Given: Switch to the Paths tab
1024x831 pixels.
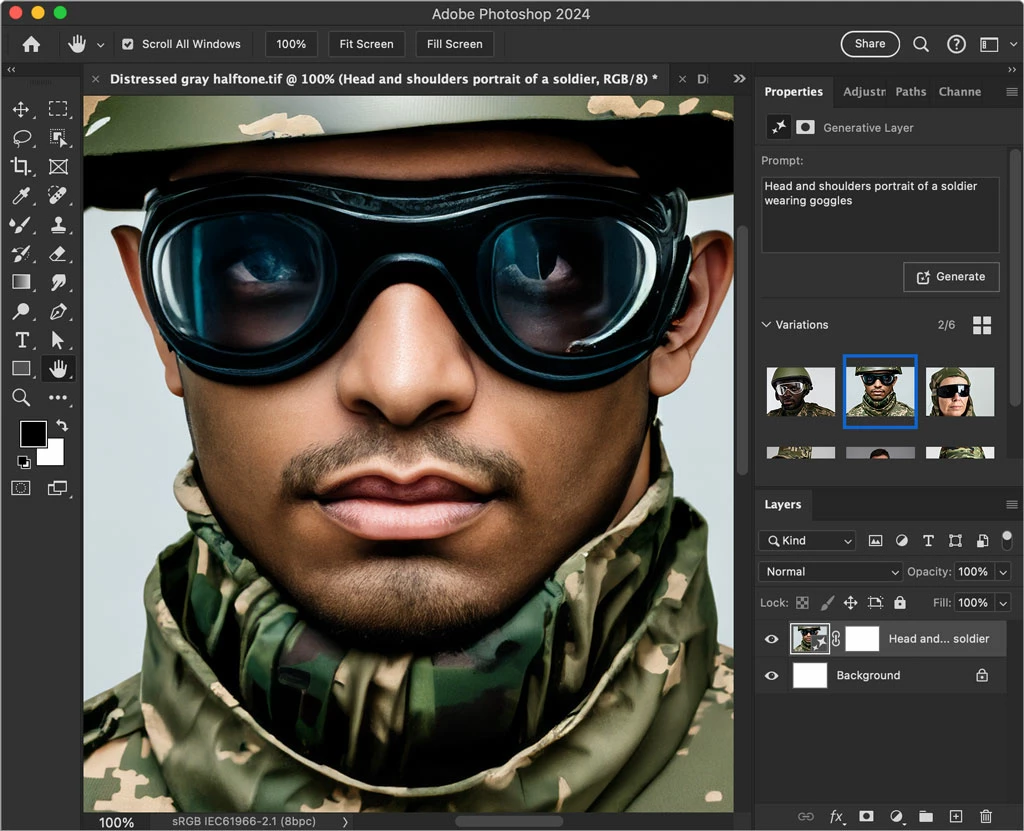Looking at the screenshot, I should pyautogui.click(x=910, y=92).
